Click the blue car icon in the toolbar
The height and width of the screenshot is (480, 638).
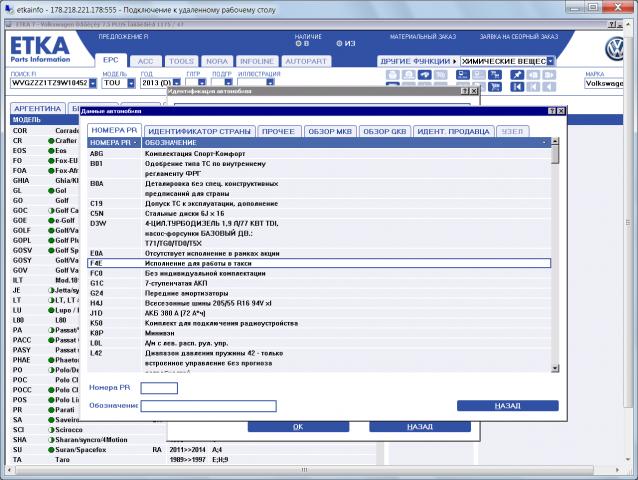coord(424,75)
